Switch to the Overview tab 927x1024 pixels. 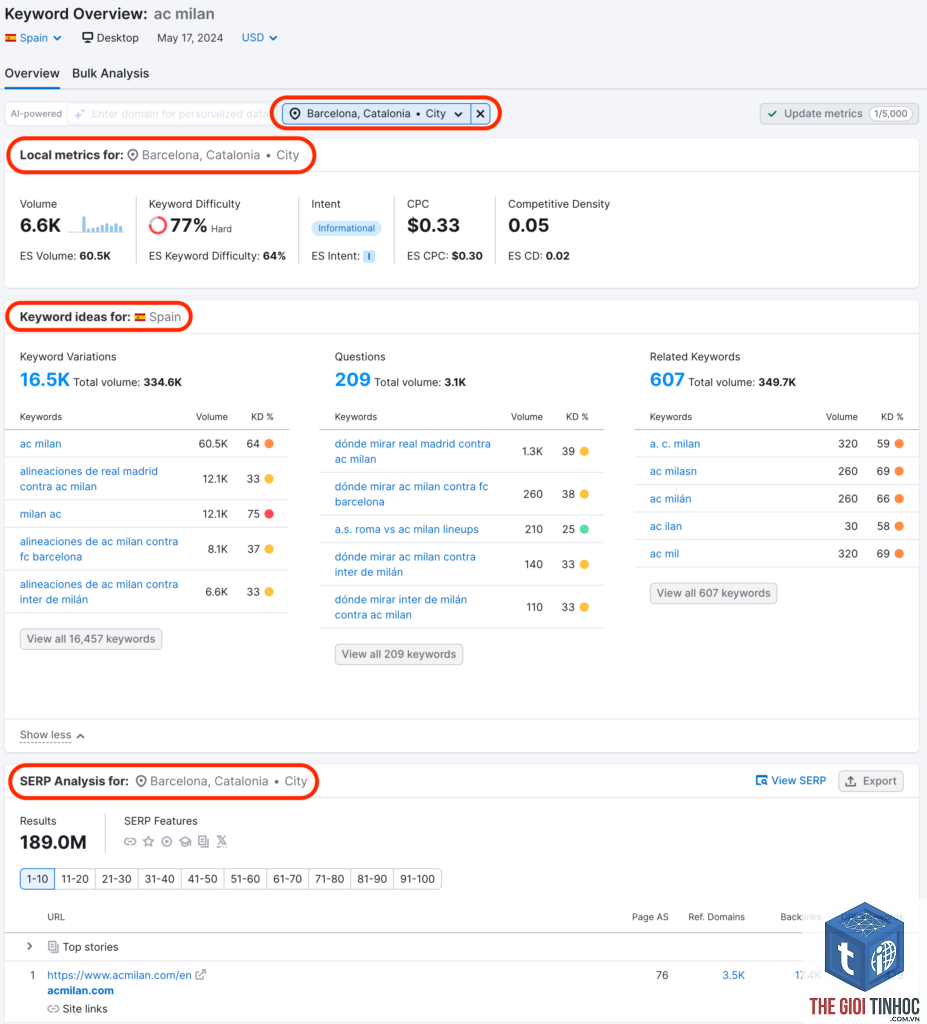32,73
